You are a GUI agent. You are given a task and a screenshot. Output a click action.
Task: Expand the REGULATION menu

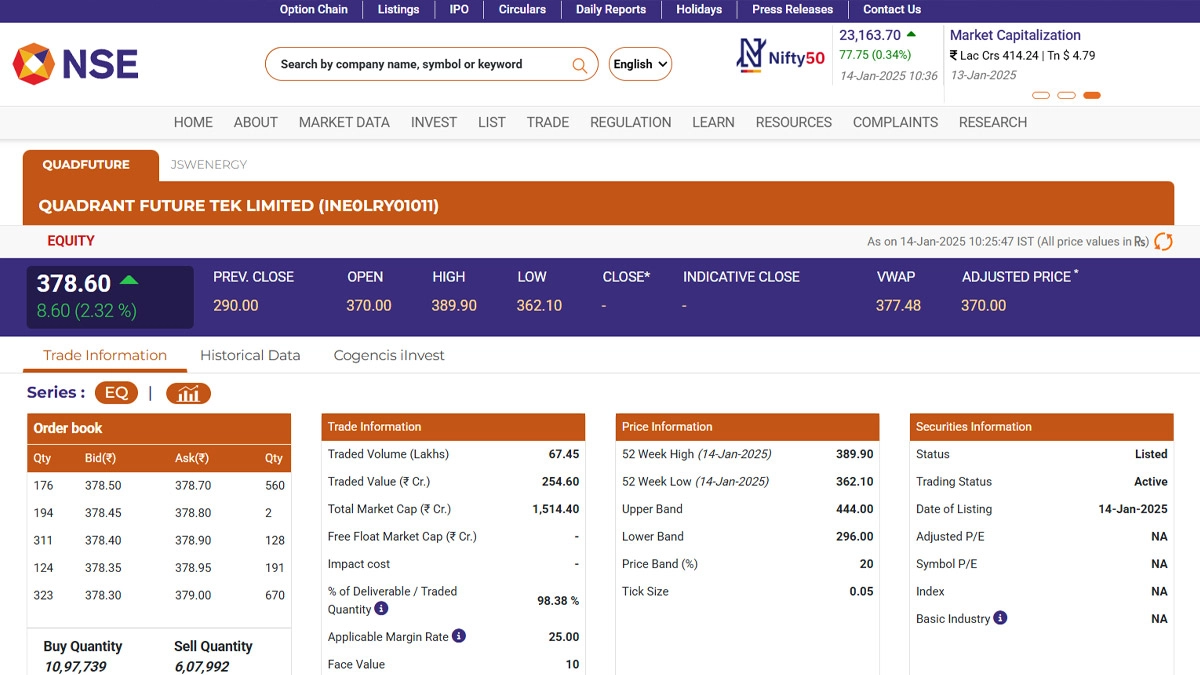click(630, 122)
